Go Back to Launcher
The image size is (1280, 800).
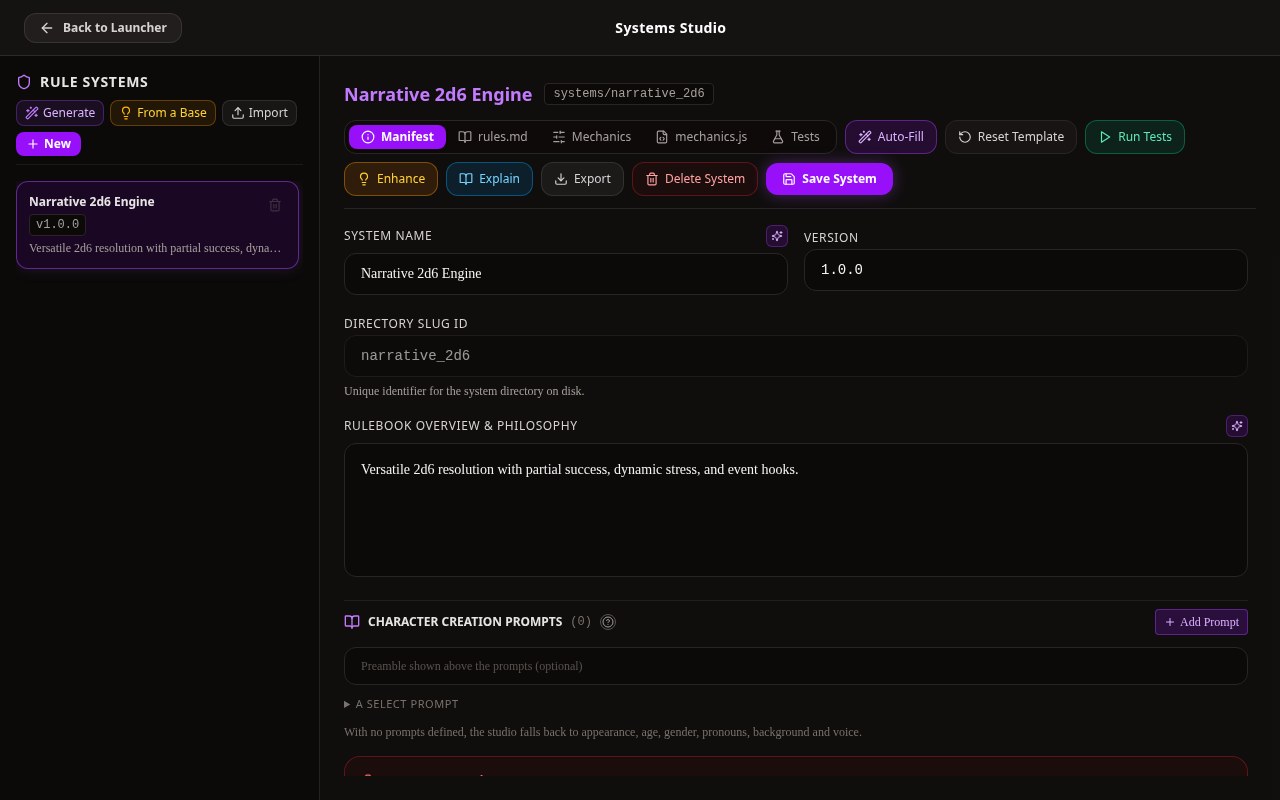(103, 28)
